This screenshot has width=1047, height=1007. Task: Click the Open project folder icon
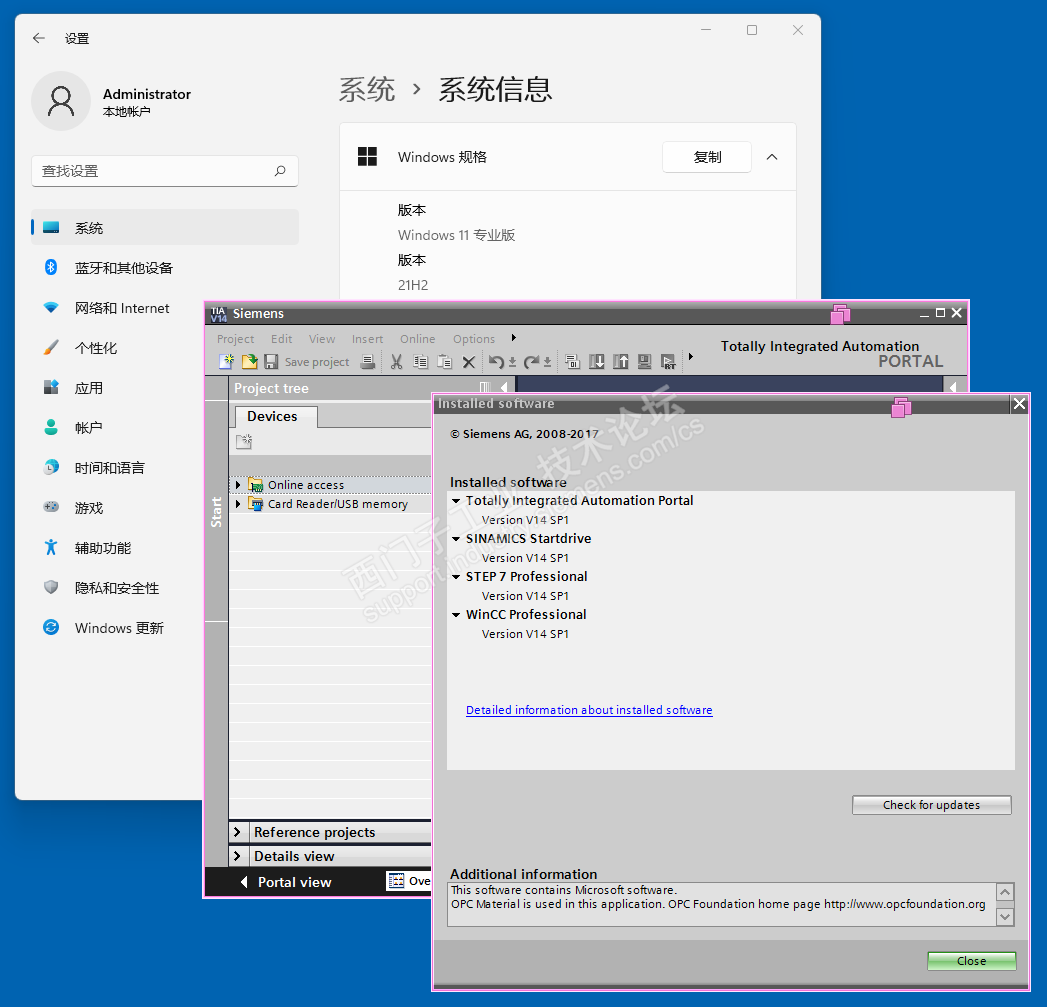[249, 362]
